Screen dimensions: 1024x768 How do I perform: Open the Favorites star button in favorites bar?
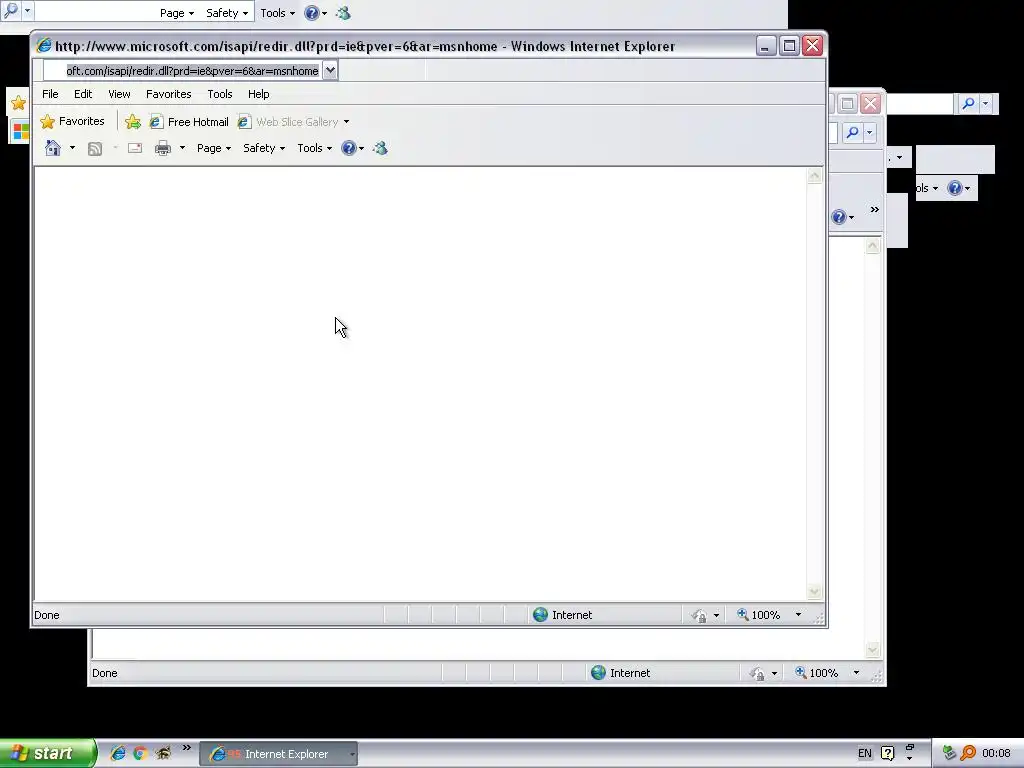tap(72, 121)
